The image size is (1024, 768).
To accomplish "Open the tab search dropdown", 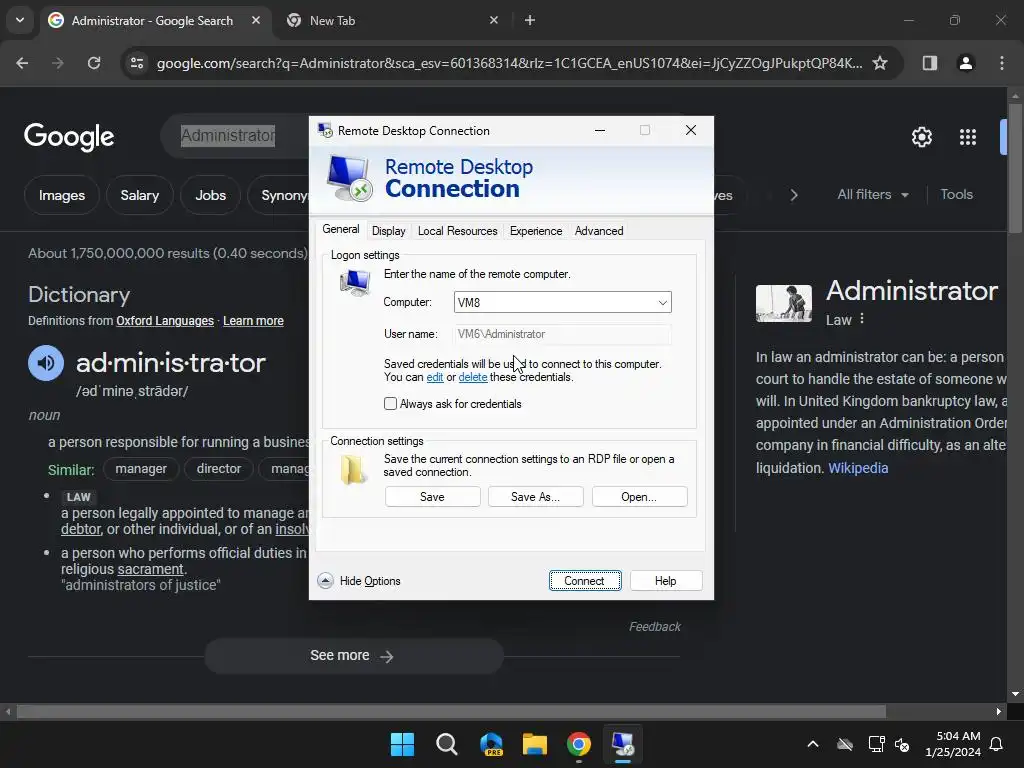I will (20, 20).
